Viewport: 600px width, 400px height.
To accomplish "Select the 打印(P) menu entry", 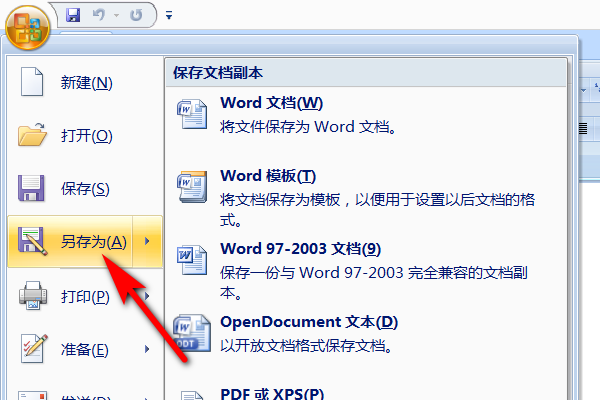I will pos(85,297).
